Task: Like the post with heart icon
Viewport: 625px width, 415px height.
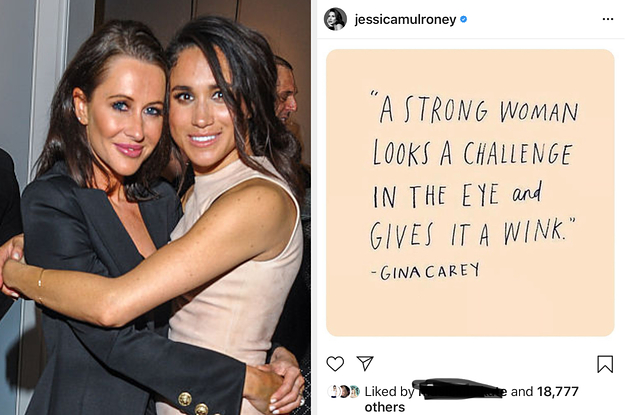Action: 335,364
